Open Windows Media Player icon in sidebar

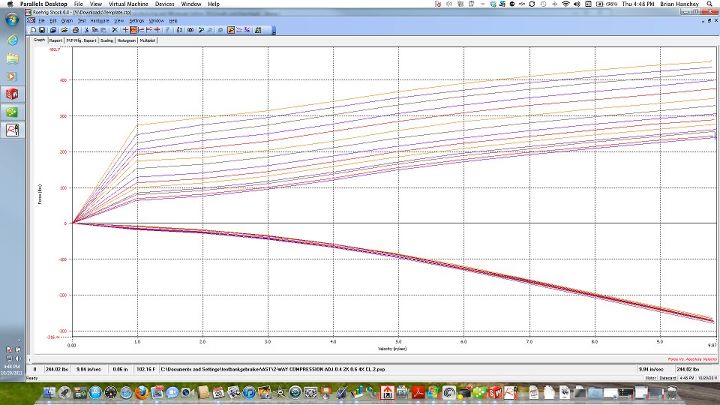click(12, 76)
